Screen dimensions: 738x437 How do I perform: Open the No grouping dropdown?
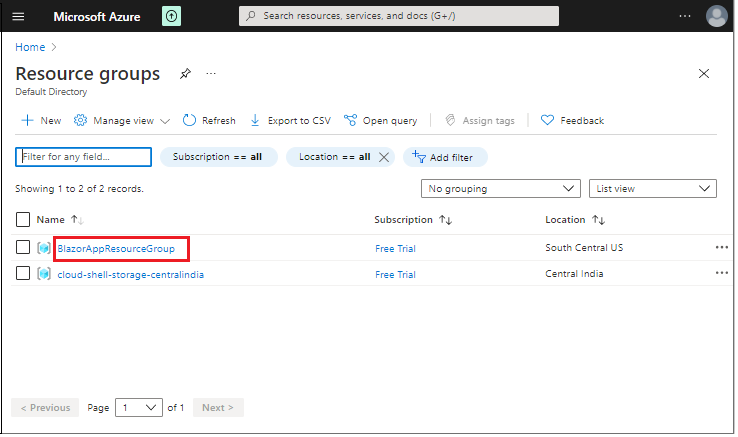(x=501, y=188)
